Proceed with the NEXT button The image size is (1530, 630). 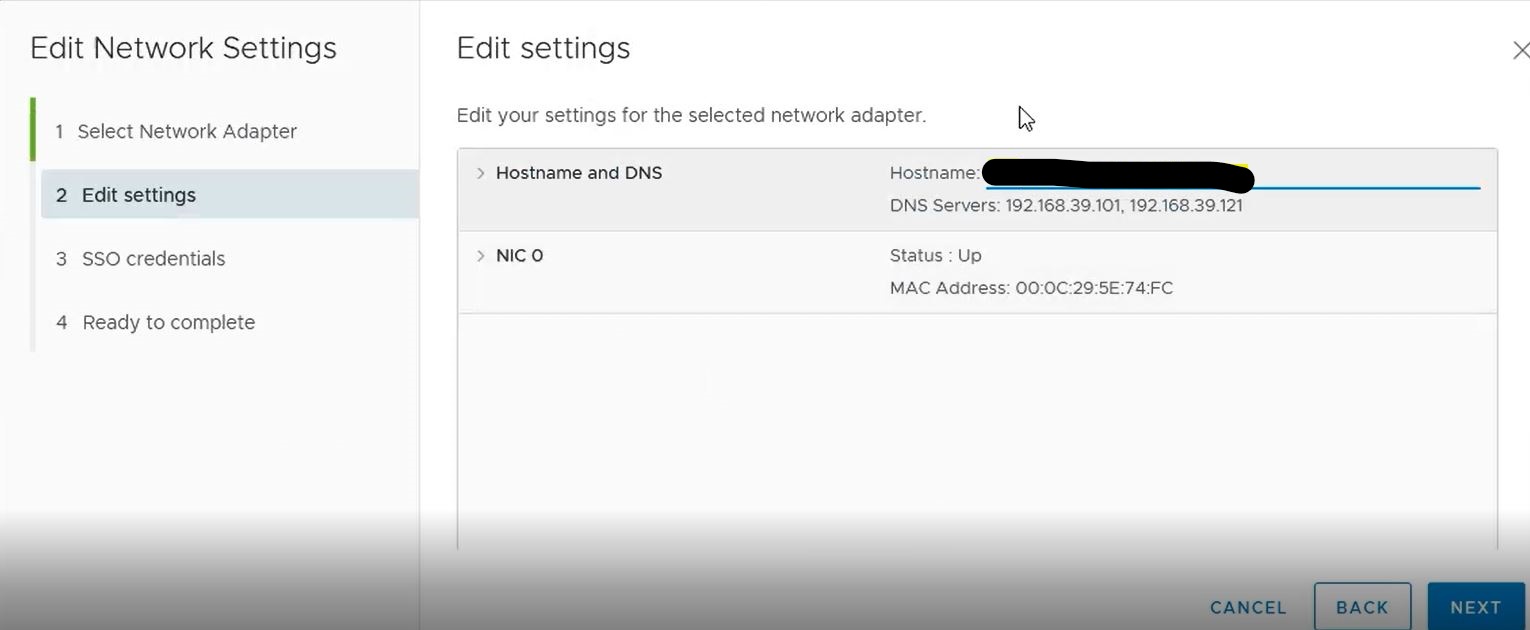coord(1476,606)
